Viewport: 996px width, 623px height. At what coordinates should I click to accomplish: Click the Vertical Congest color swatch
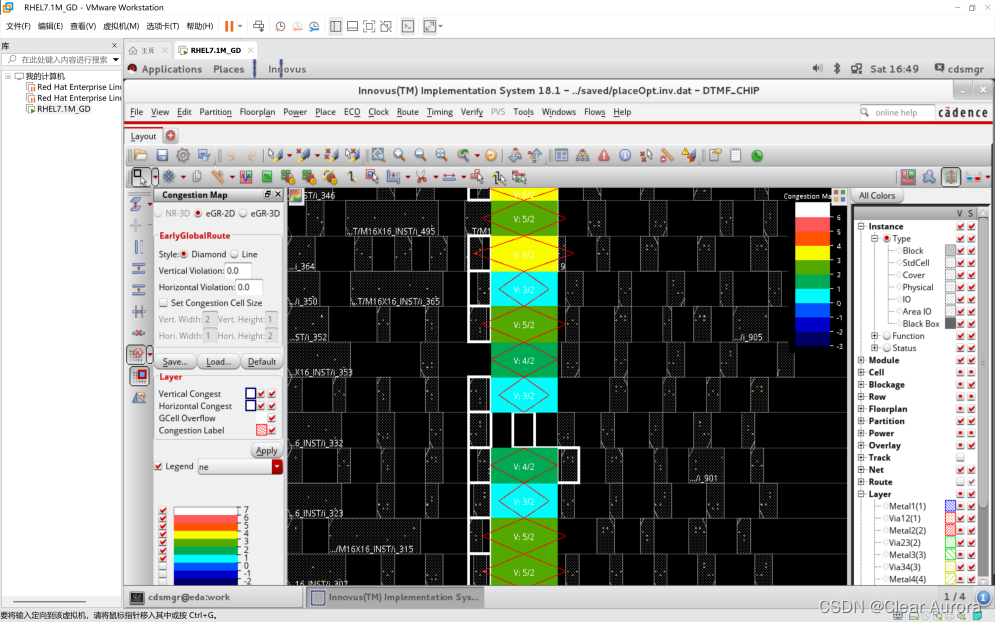(250, 394)
